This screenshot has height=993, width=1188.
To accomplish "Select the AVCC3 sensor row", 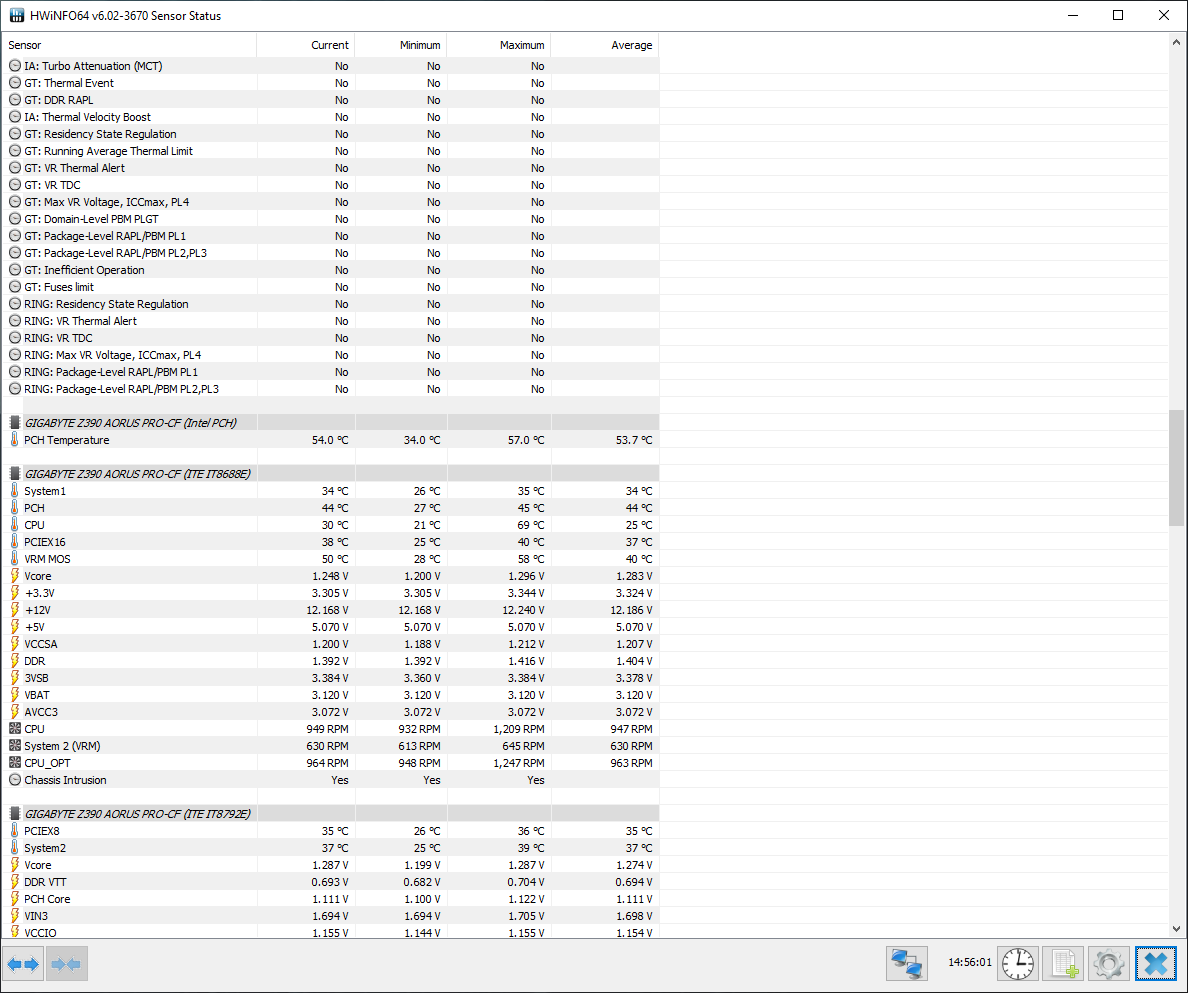I will point(330,712).
